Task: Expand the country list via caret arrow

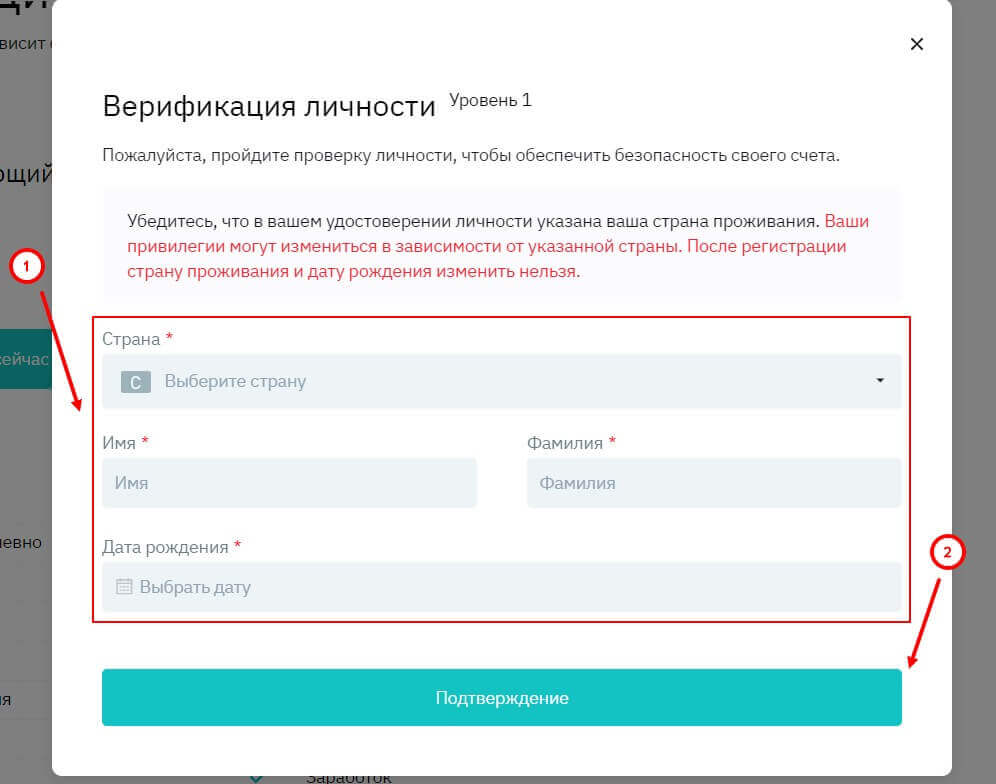Action: pyautogui.click(x=880, y=381)
